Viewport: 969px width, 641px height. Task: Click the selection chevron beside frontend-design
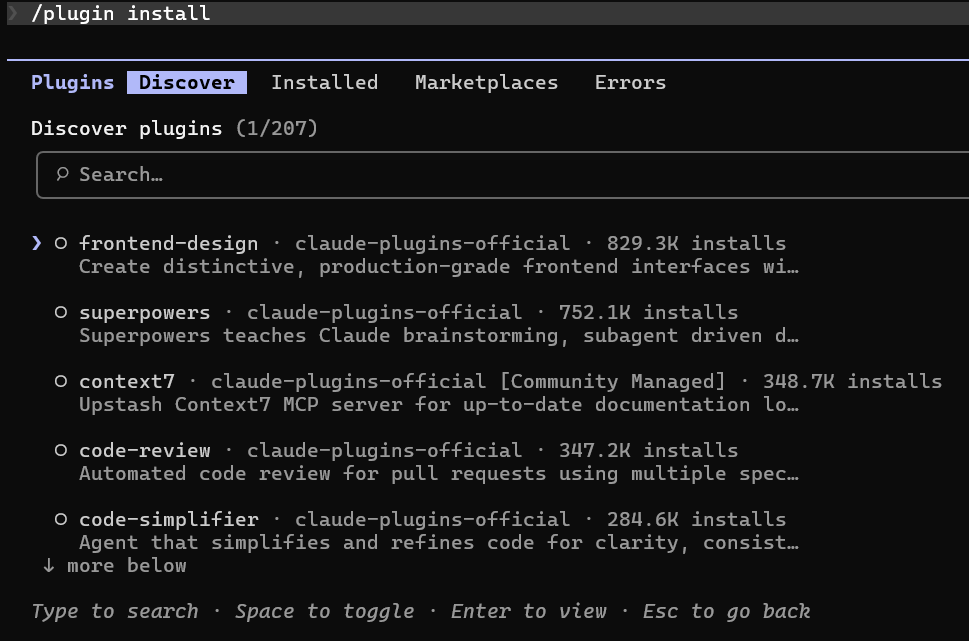coord(37,243)
